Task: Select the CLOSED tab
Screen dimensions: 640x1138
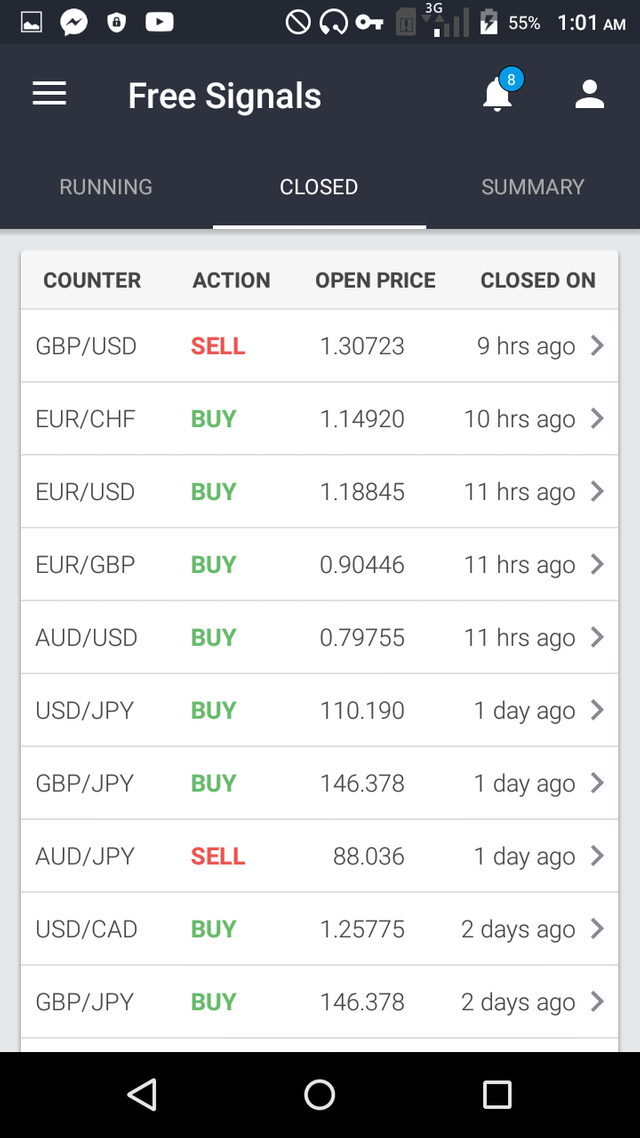Action: coord(319,187)
